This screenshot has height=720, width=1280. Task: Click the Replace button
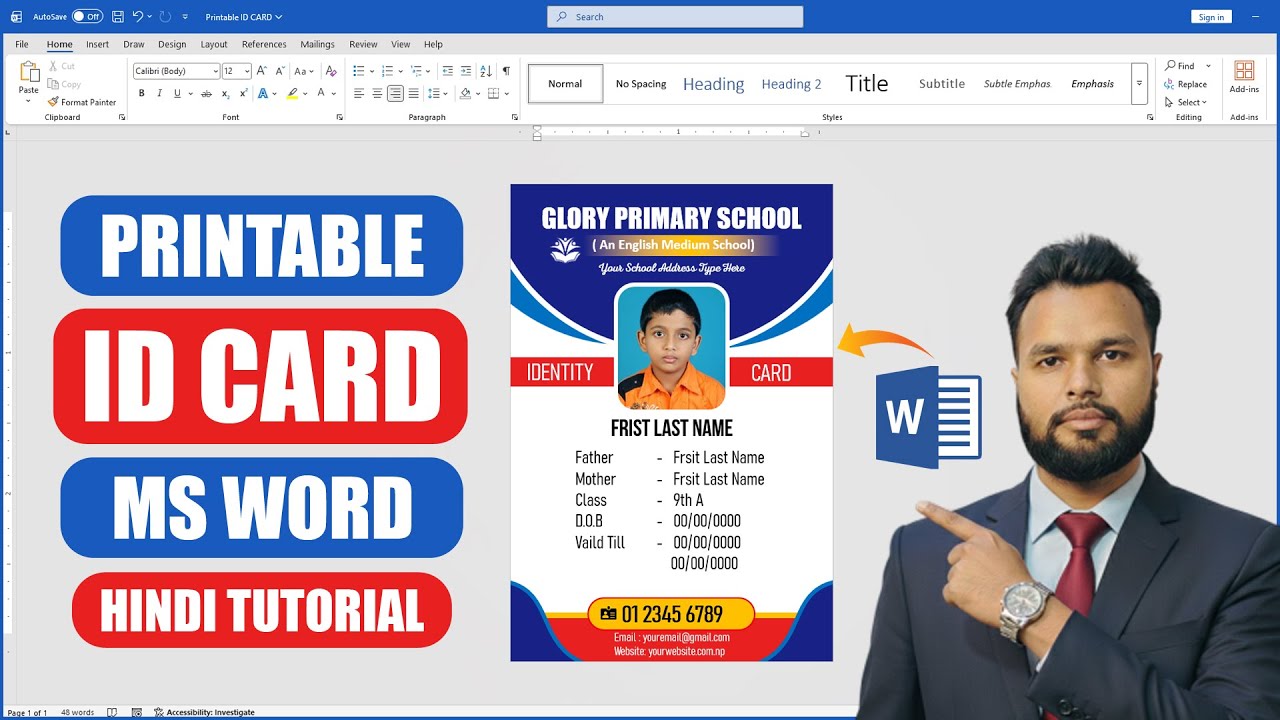pyautogui.click(x=1186, y=84)
